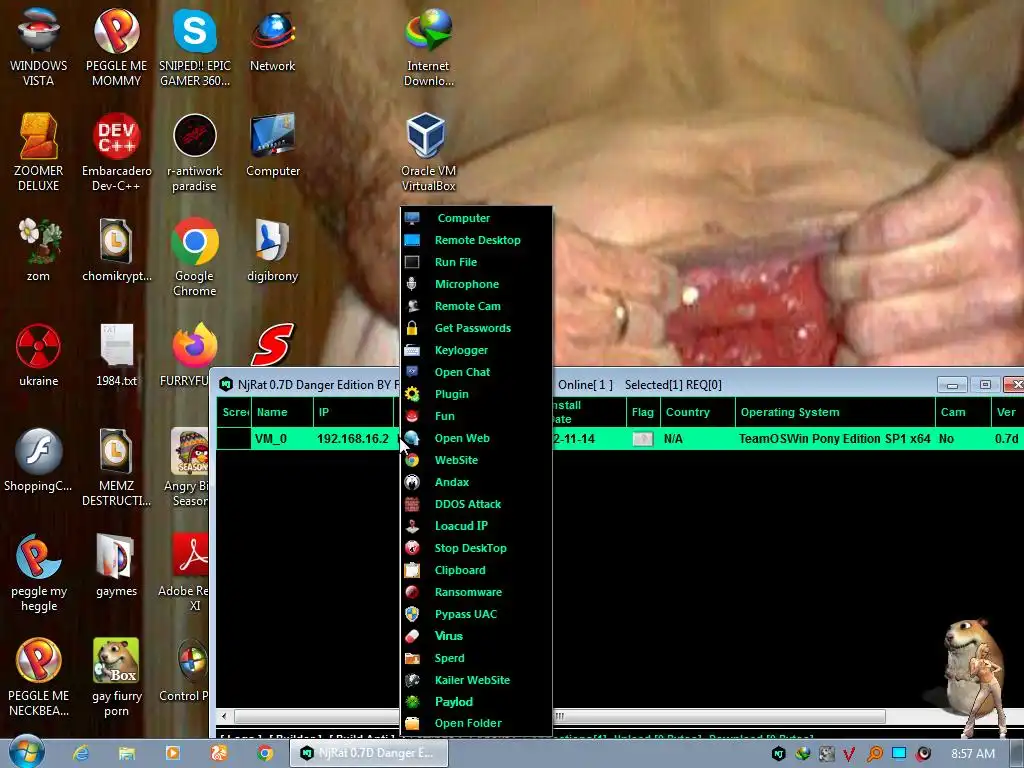
Task: Switch to the NjRat 0.7D taskbar button
Action: click(x=369, y=753)
